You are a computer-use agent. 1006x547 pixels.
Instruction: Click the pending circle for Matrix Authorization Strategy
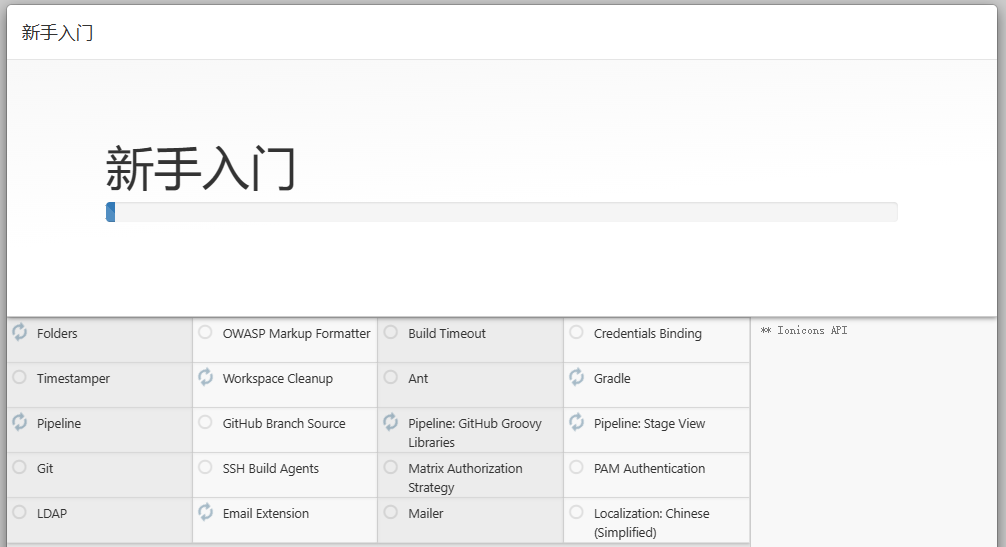391,467
